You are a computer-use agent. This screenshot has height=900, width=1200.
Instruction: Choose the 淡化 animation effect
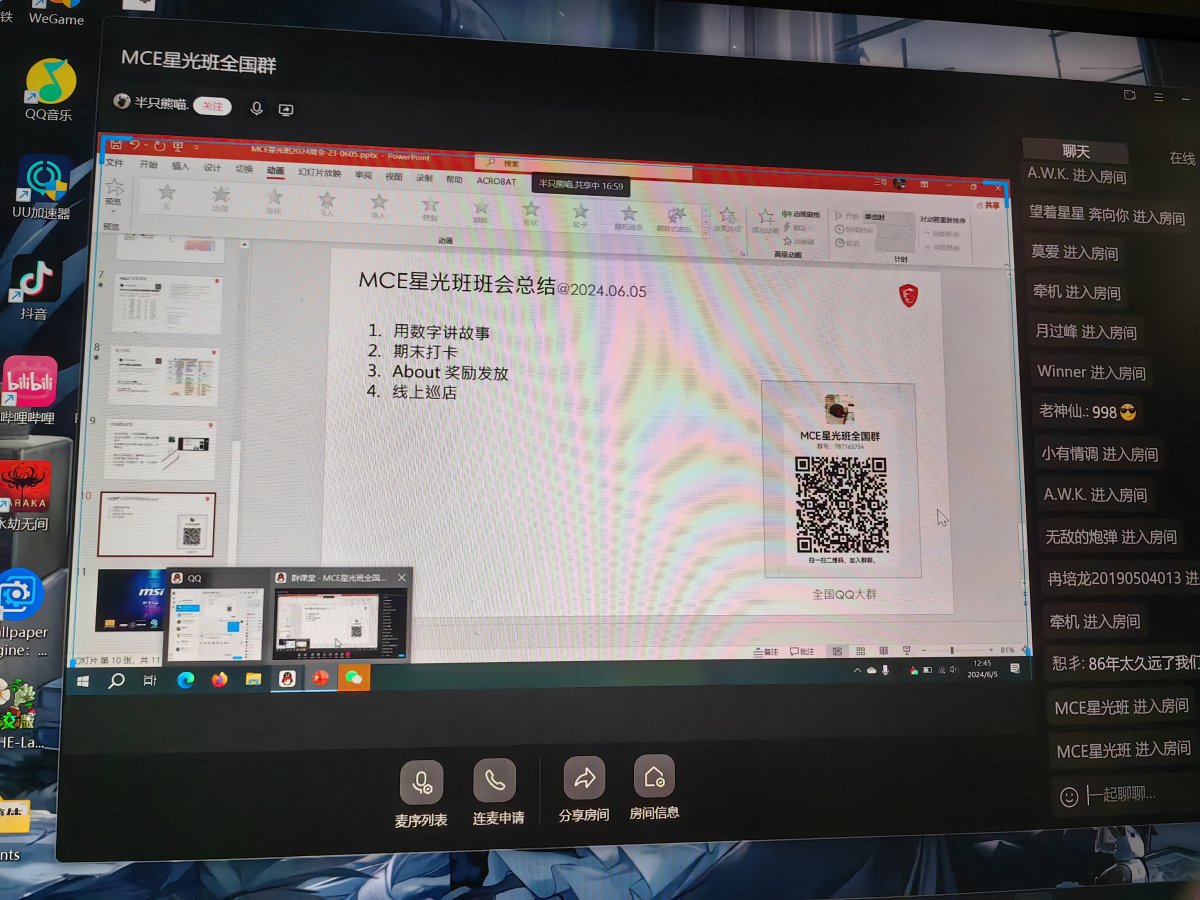pyautogui.click(x=274, y=201)
